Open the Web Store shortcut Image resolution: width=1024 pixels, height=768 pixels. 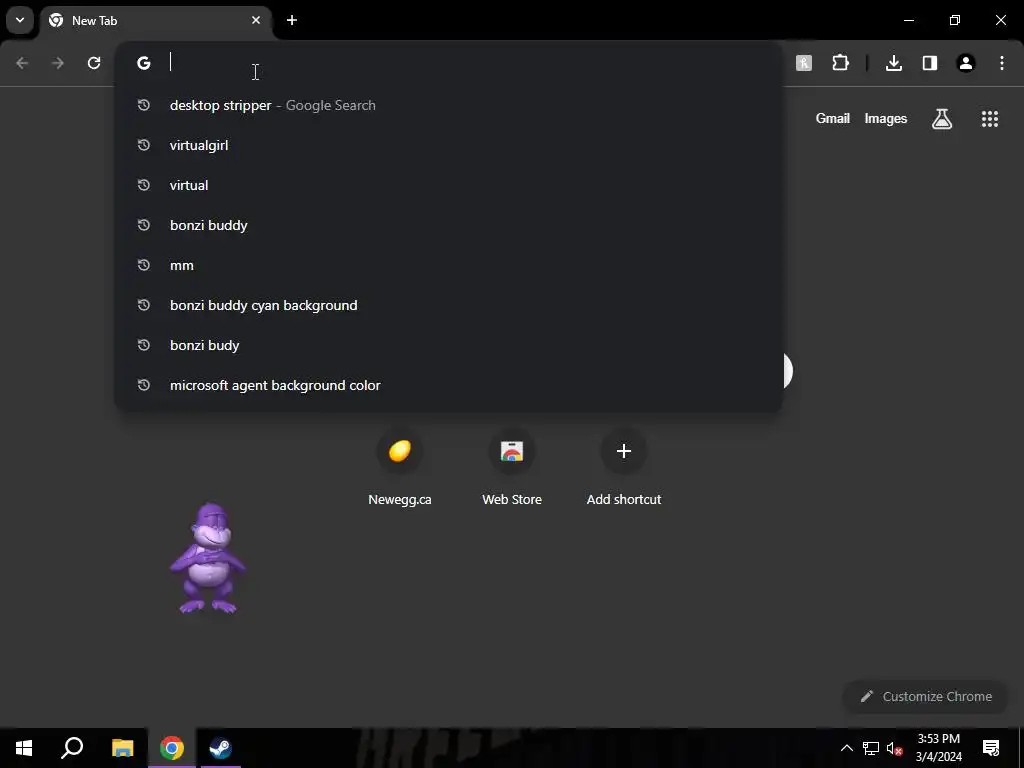click(512, 469)
